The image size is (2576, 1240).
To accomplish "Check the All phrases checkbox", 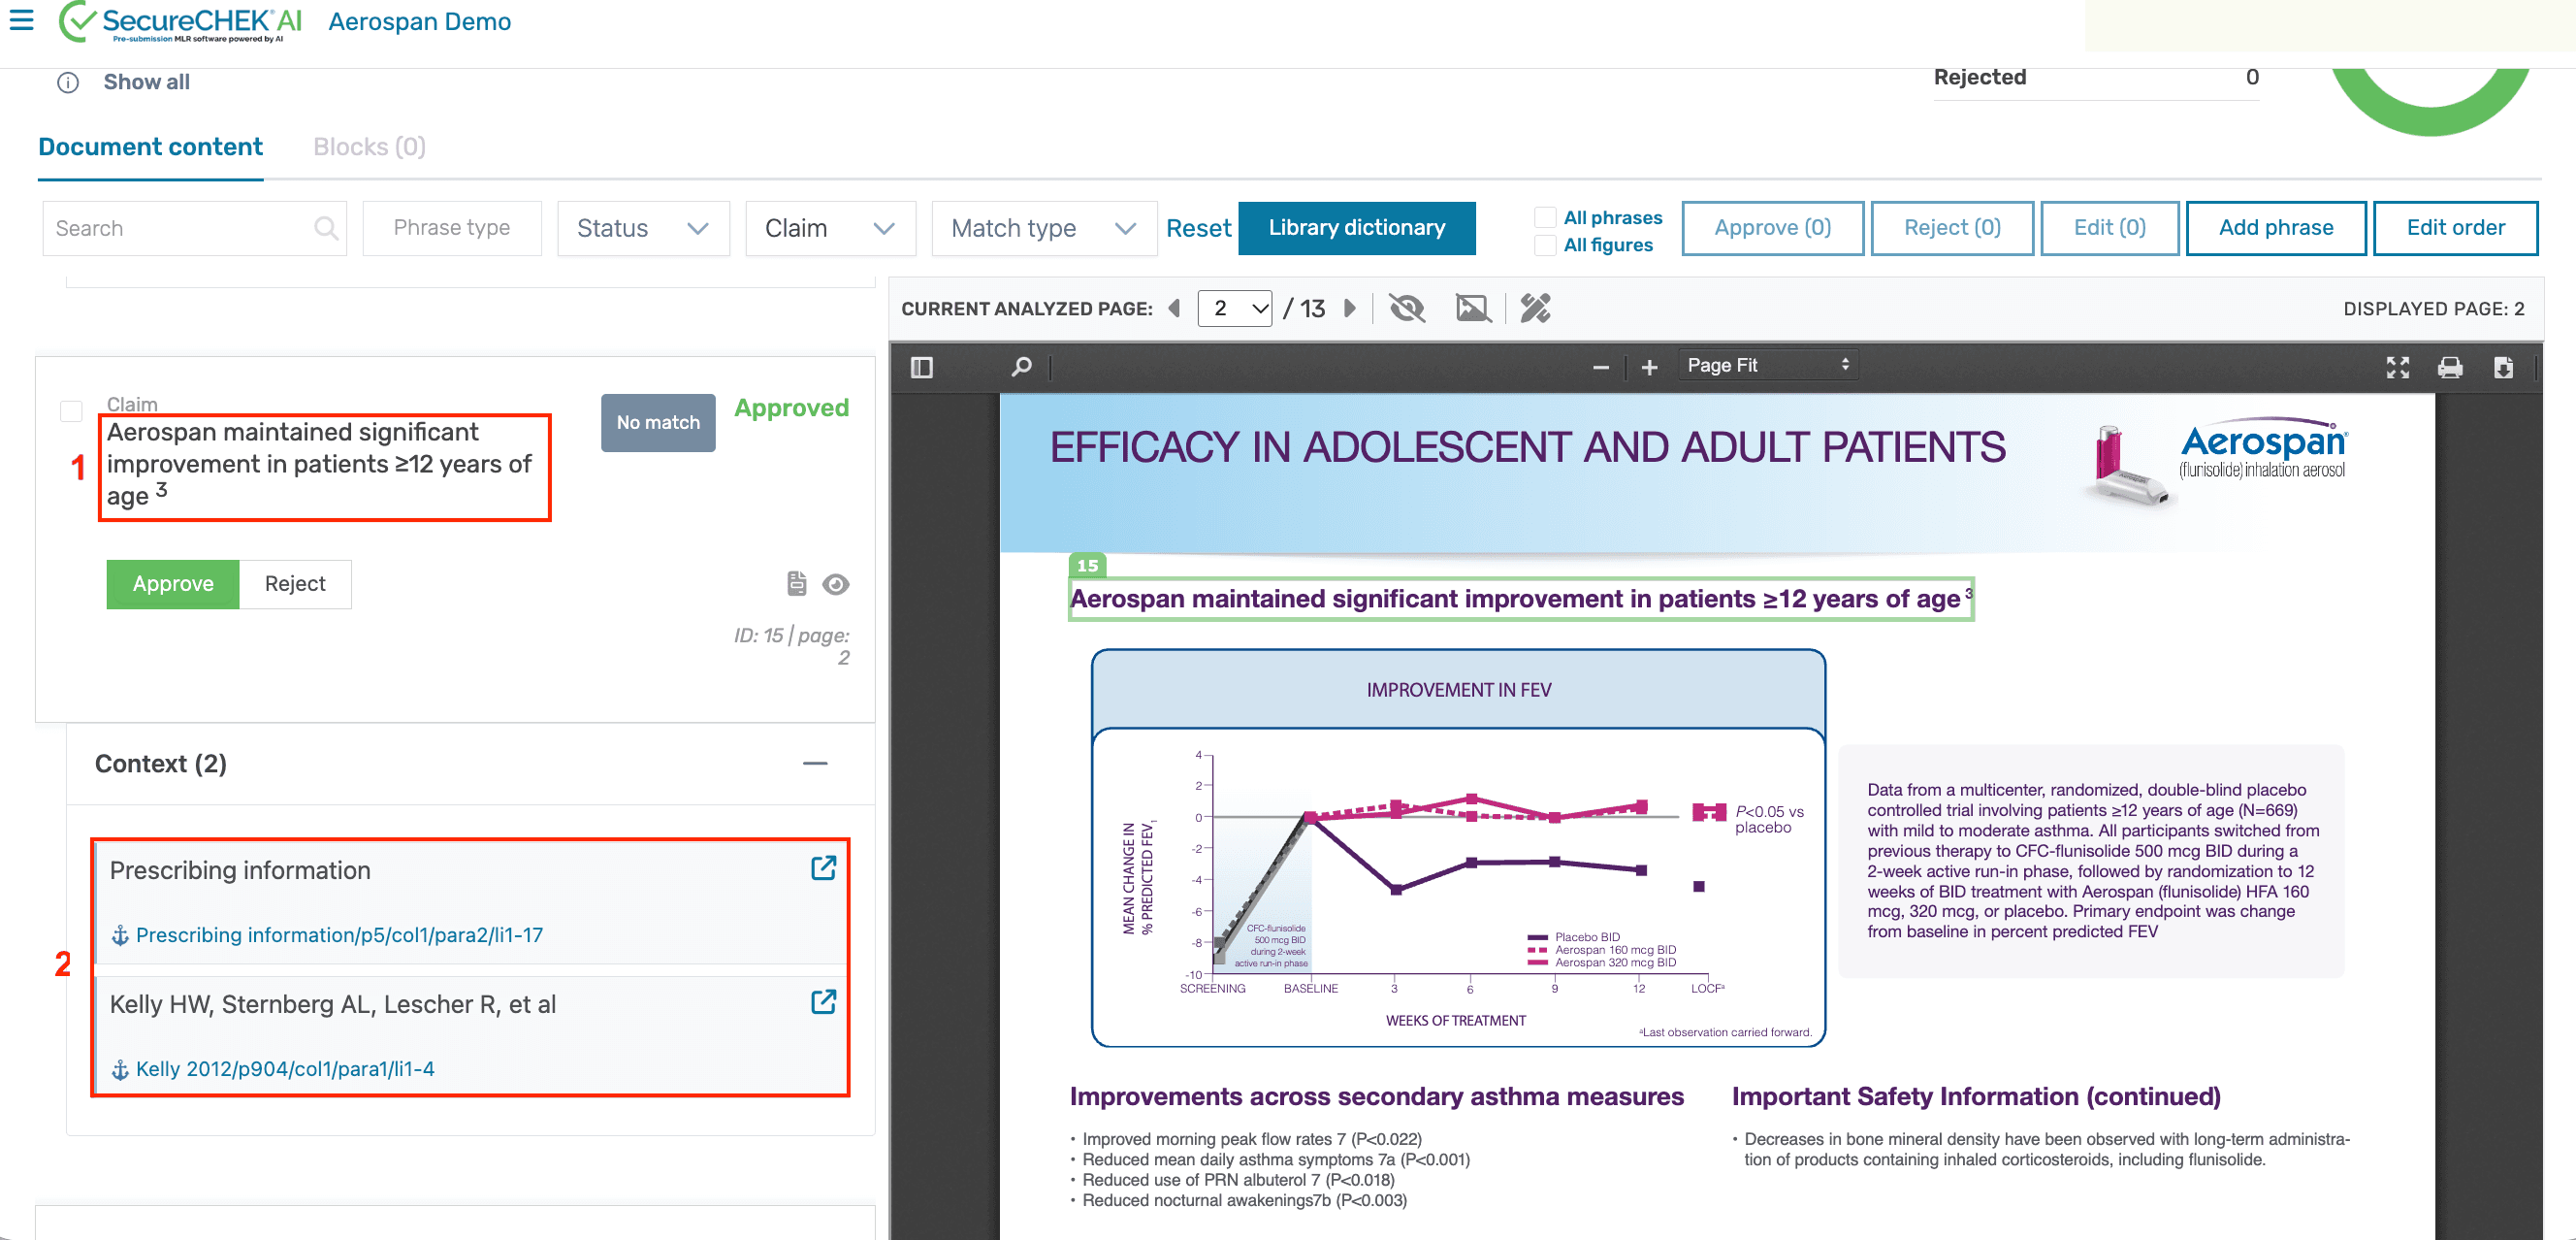I will [1545, 217].
